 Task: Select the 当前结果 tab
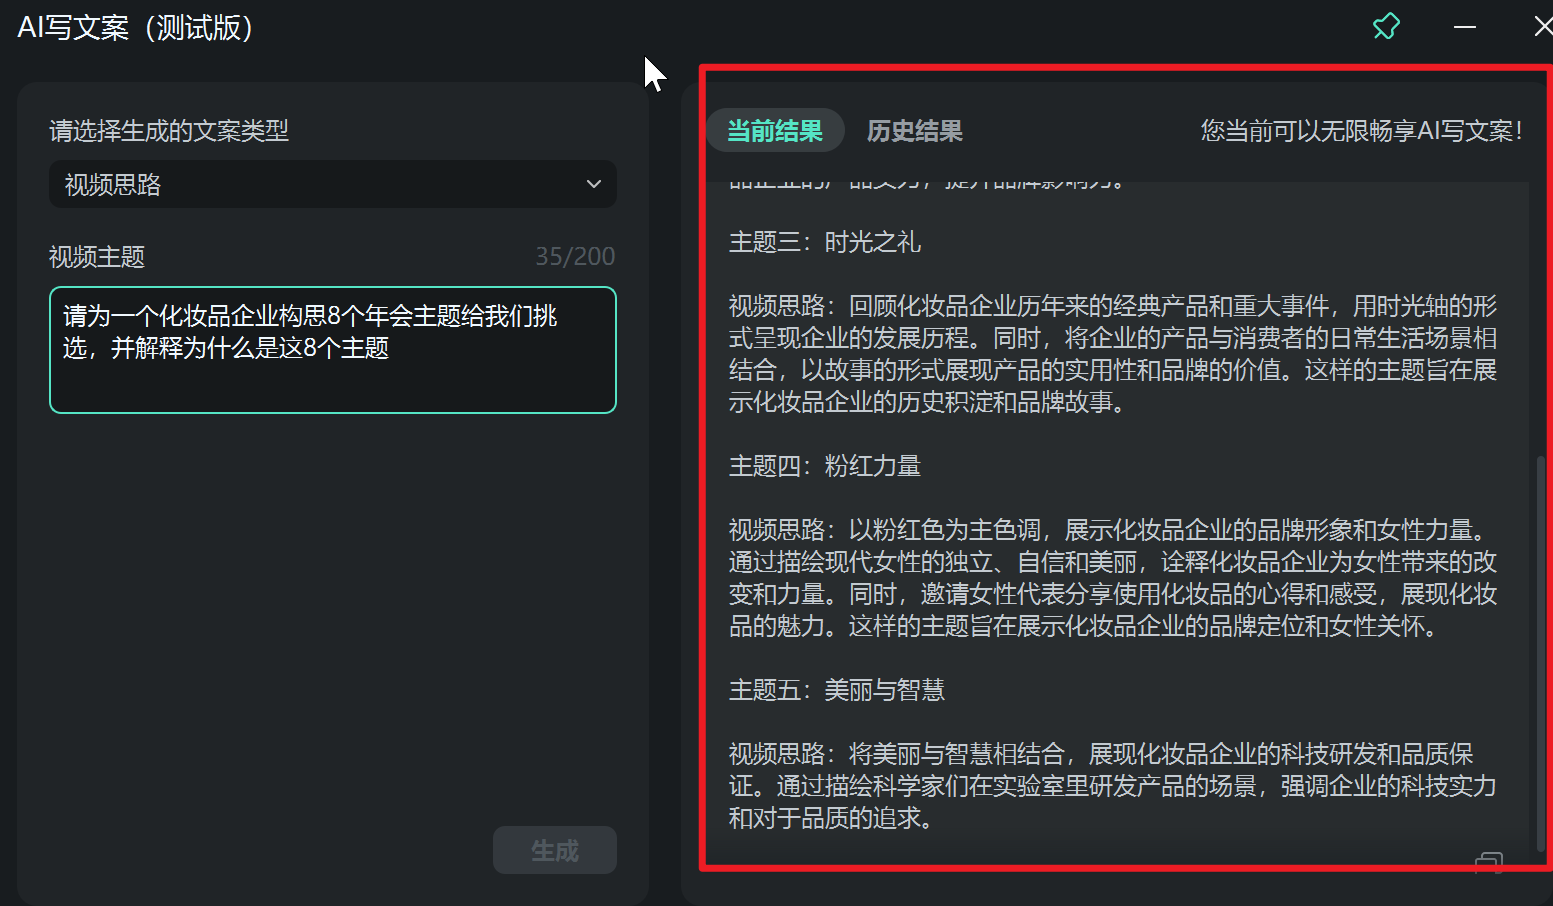(x=775, y=130)
